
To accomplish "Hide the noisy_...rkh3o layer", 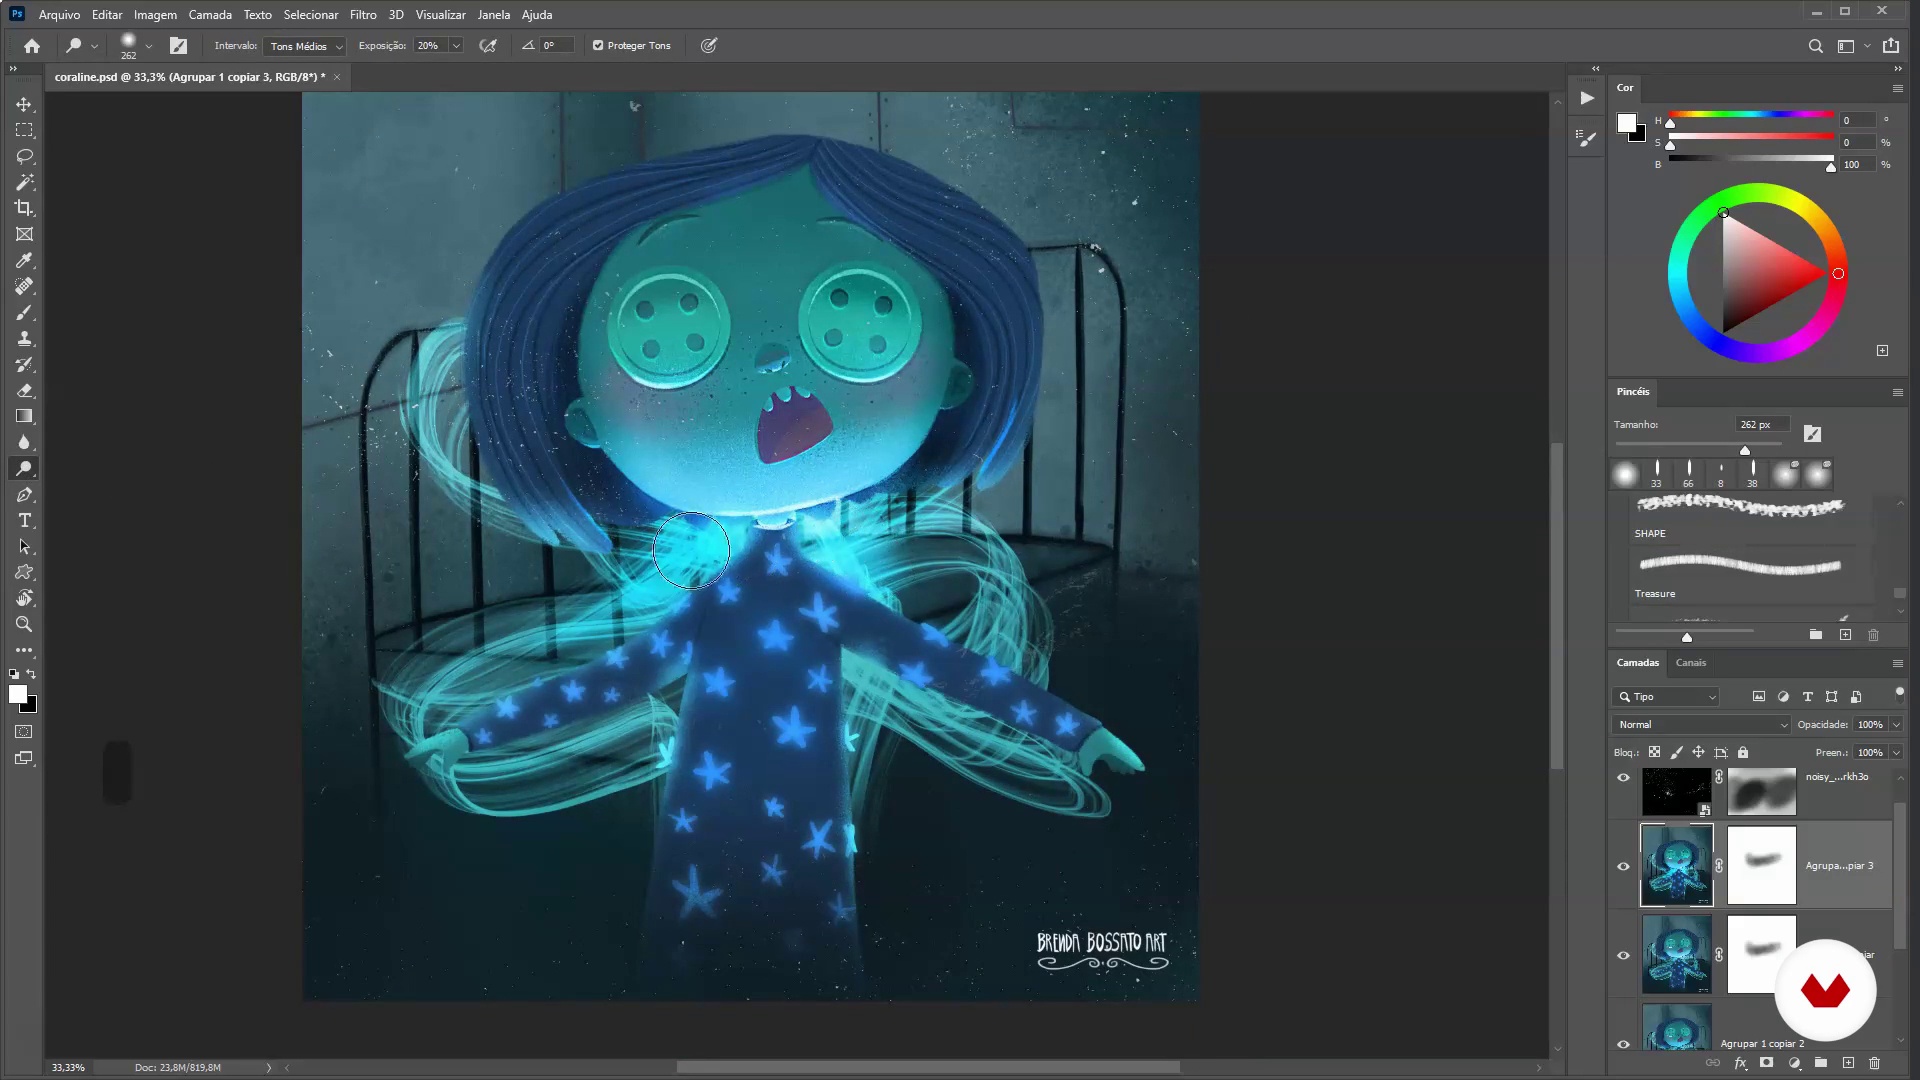I will 1624,778.
